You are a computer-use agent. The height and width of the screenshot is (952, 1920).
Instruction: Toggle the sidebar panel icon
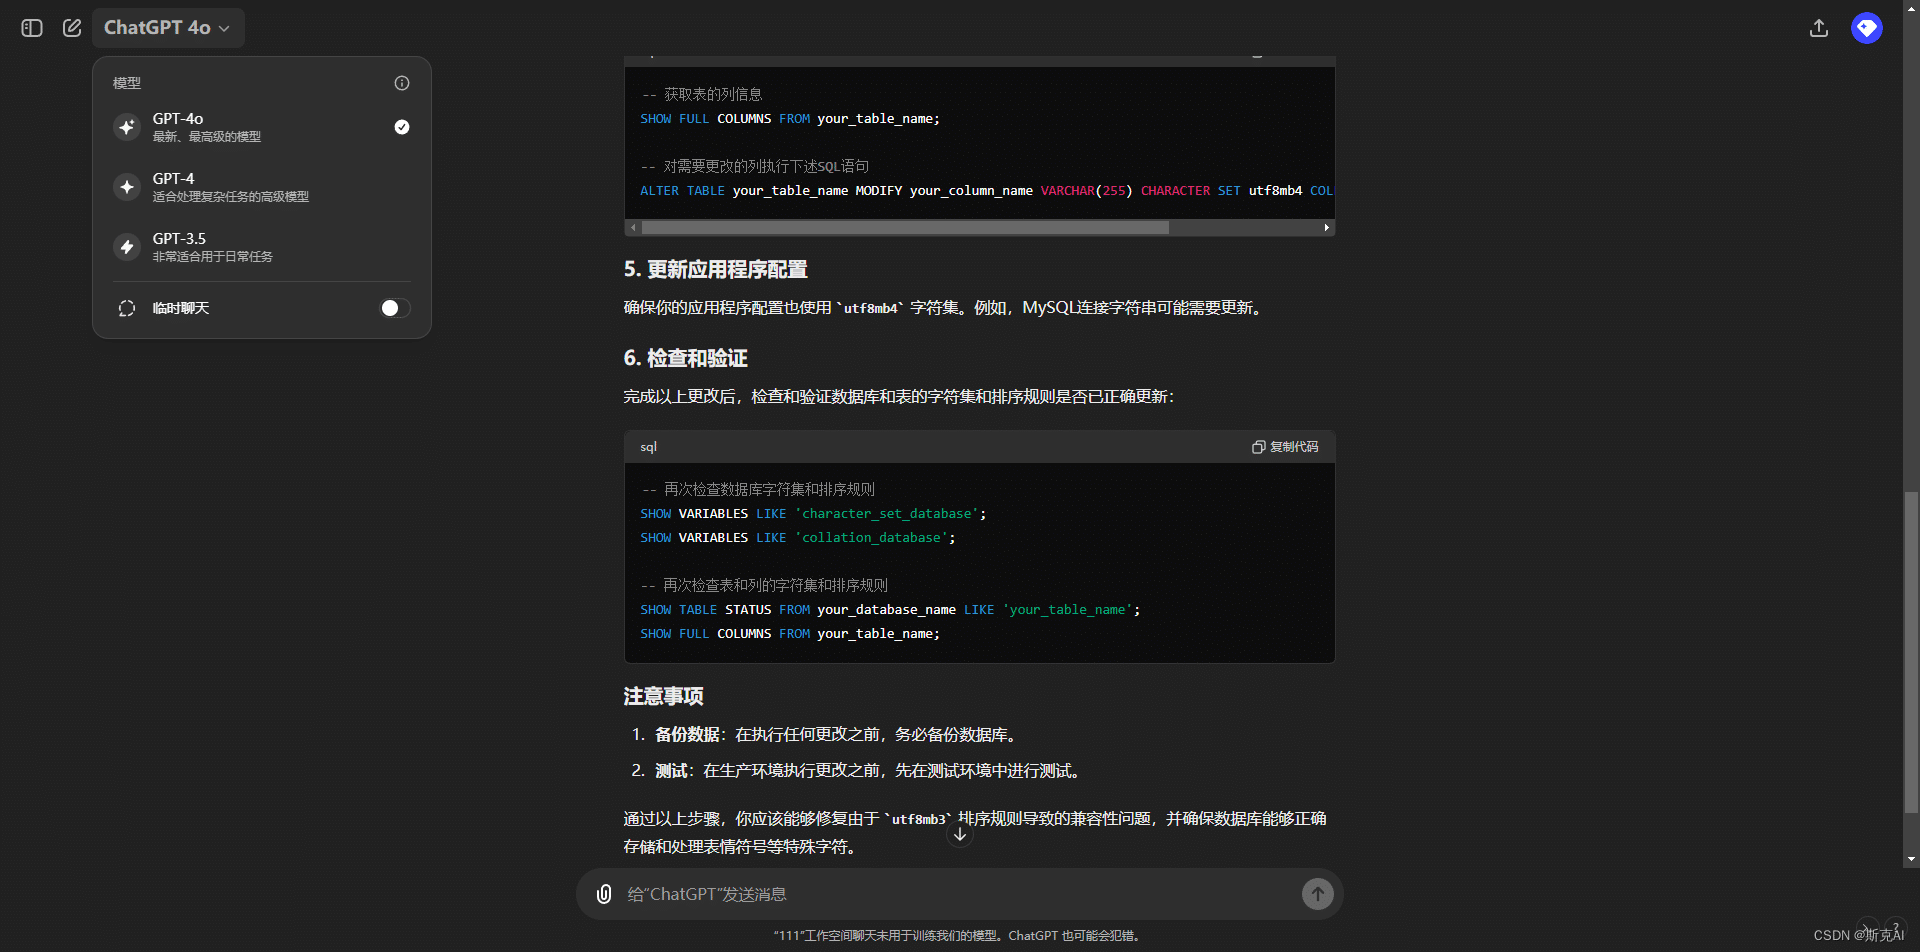click(x=32, y=28)
